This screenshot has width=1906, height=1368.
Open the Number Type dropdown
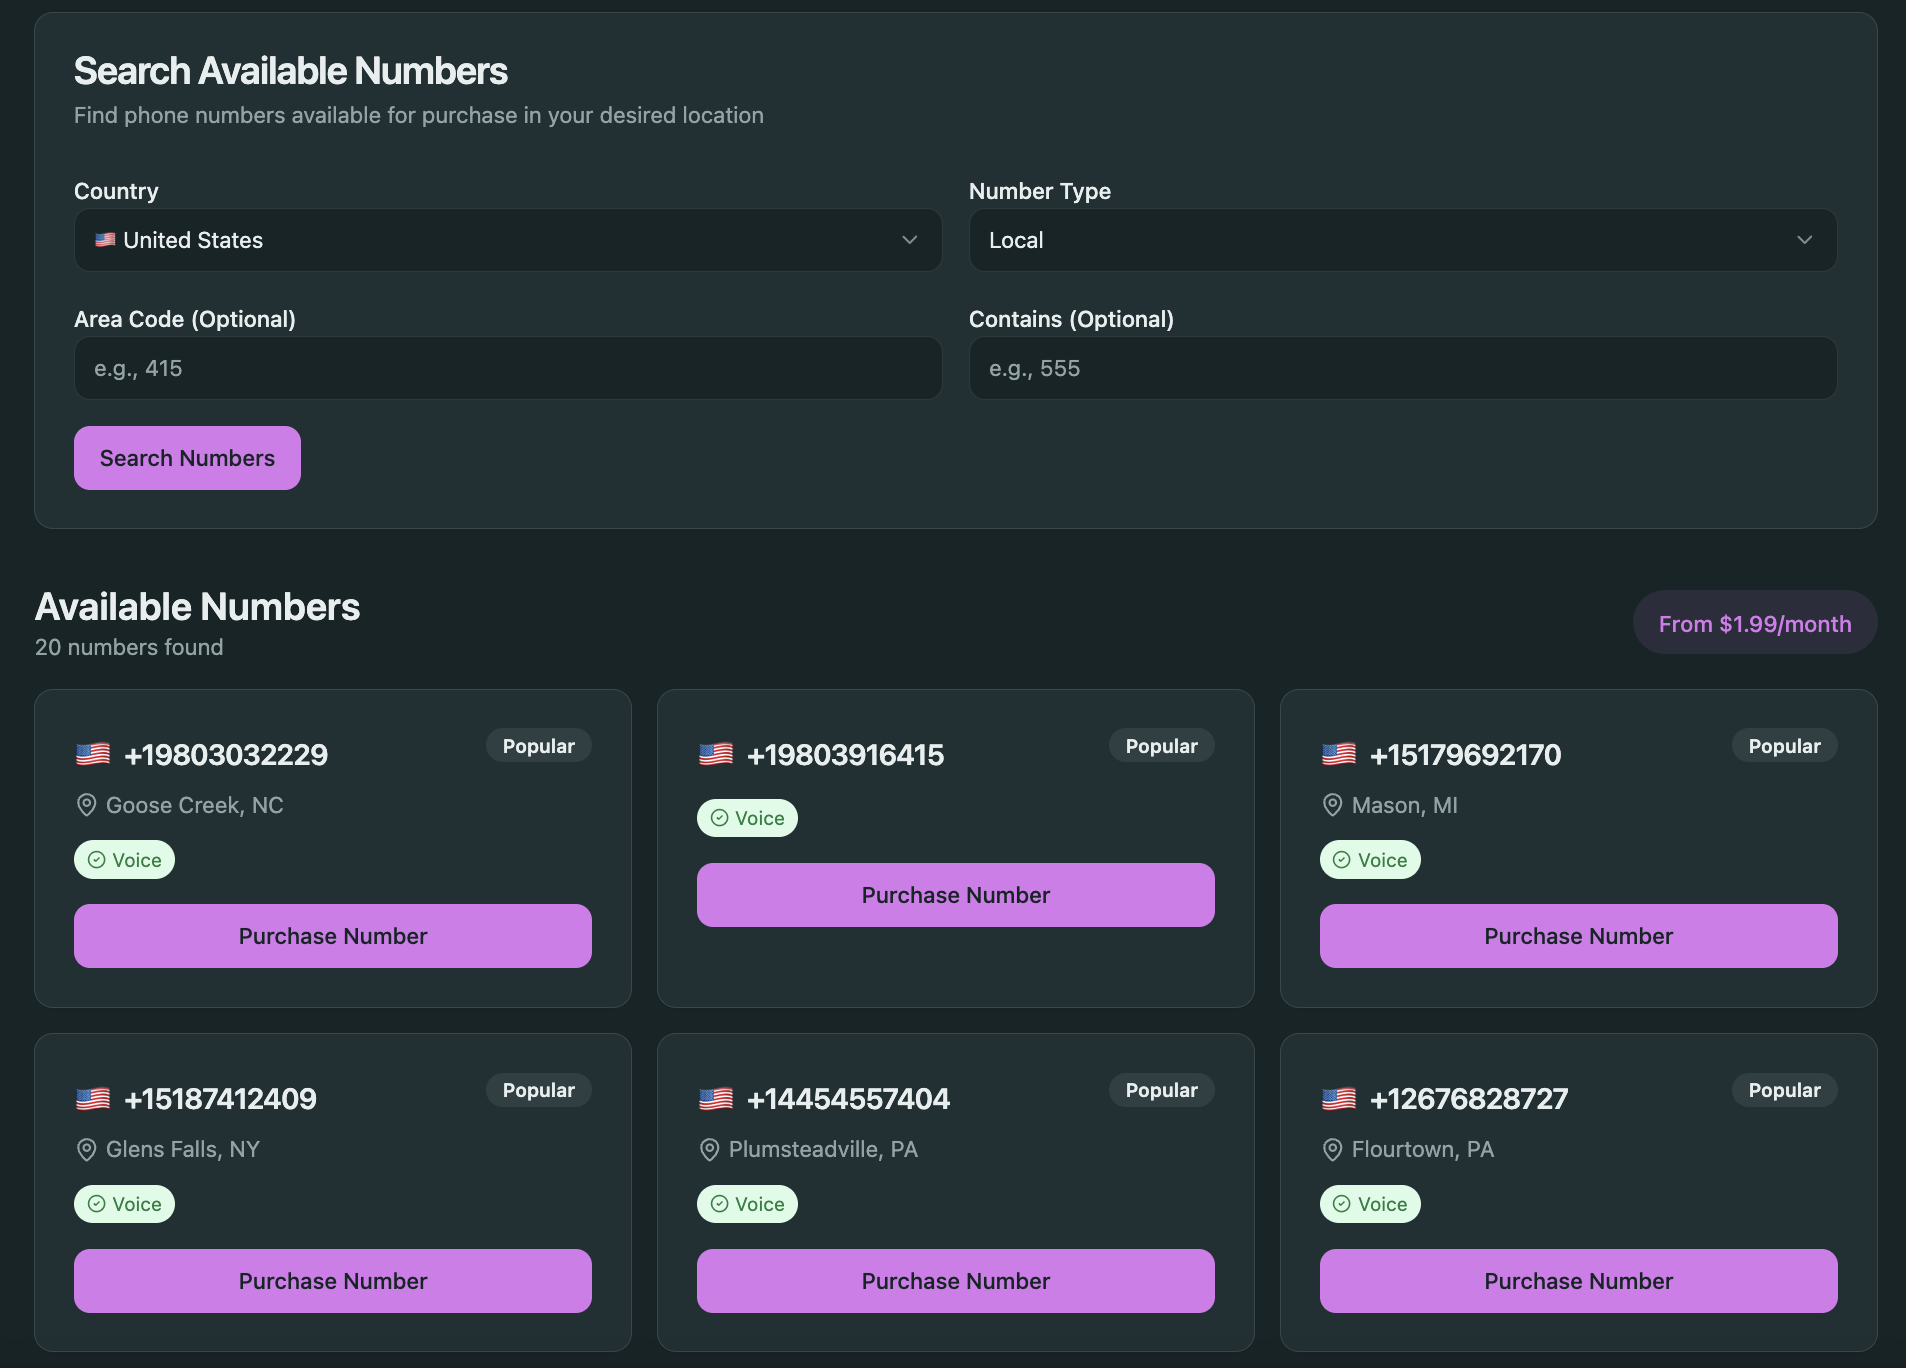pos(1402,240)
